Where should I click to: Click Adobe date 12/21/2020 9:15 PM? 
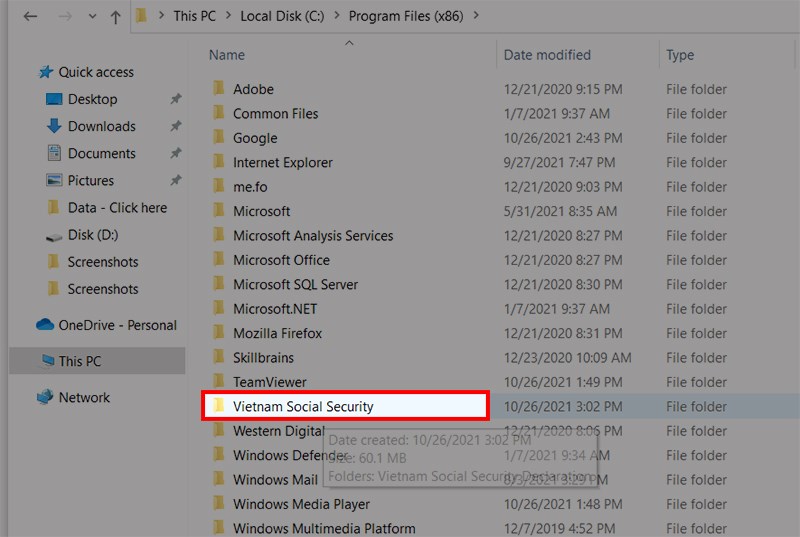coord(563,89)
